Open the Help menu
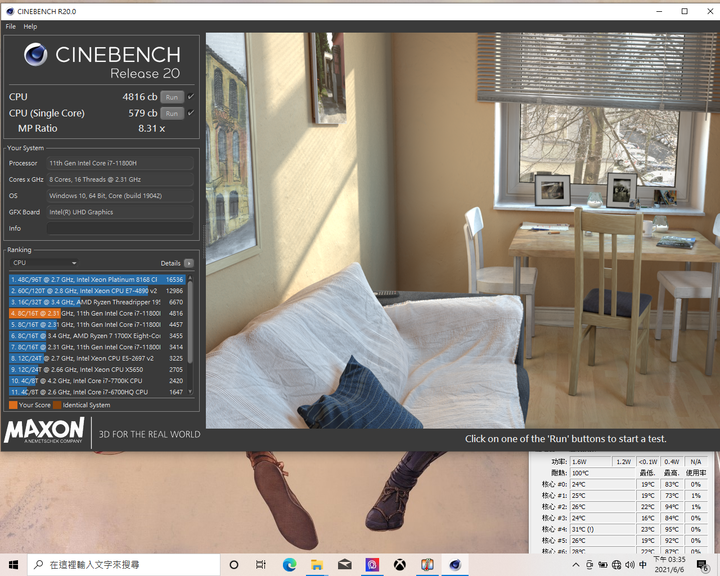Screen dimensions: 720x576 point(30,27)
